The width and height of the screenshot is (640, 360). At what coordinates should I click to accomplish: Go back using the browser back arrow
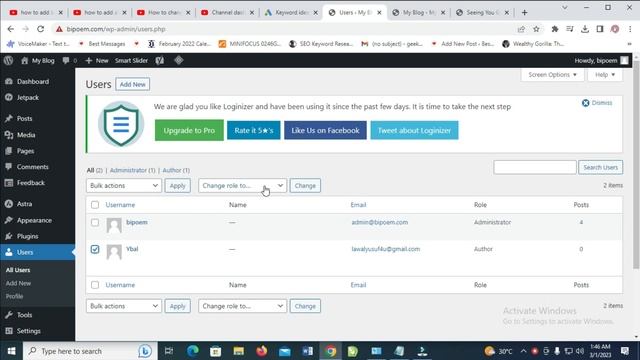(x=11, y=29)
